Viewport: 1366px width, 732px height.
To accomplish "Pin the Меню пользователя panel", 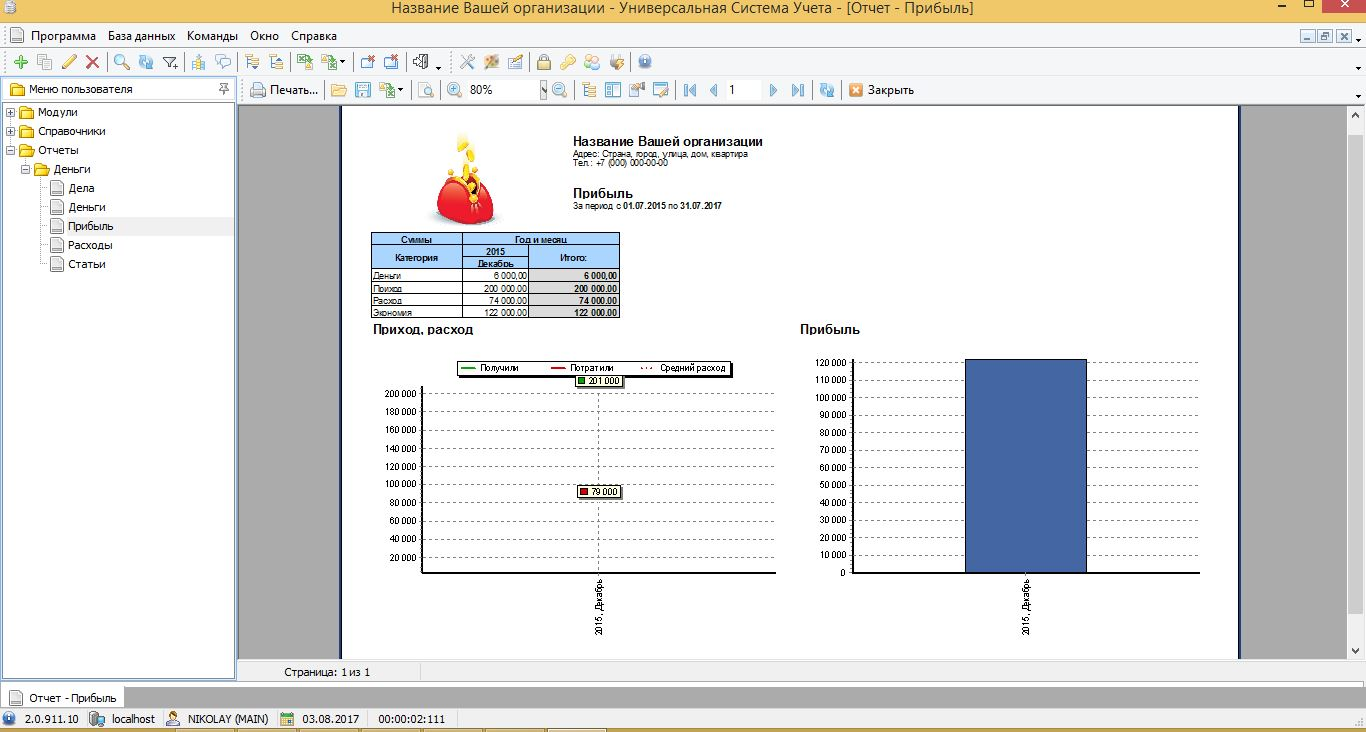I will [223, 89].
